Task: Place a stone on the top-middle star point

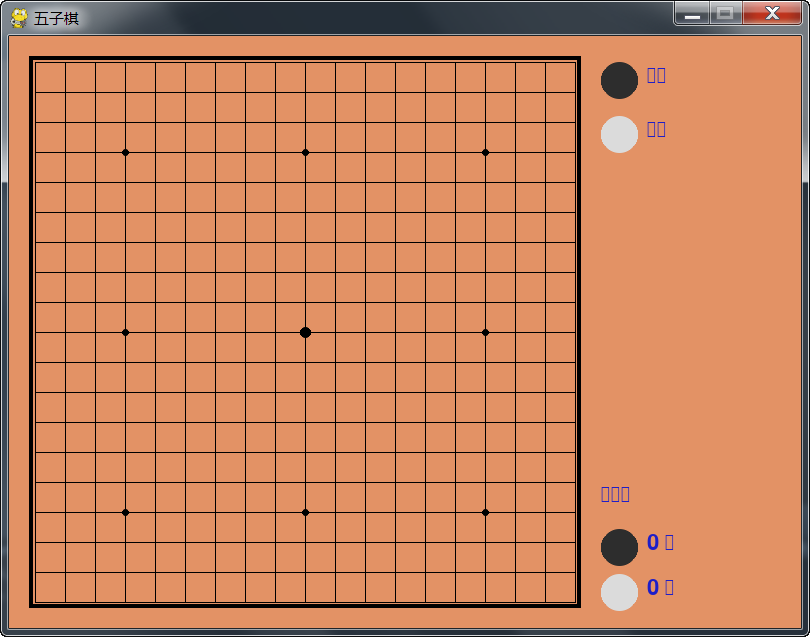Action: [x=305, y=152]
